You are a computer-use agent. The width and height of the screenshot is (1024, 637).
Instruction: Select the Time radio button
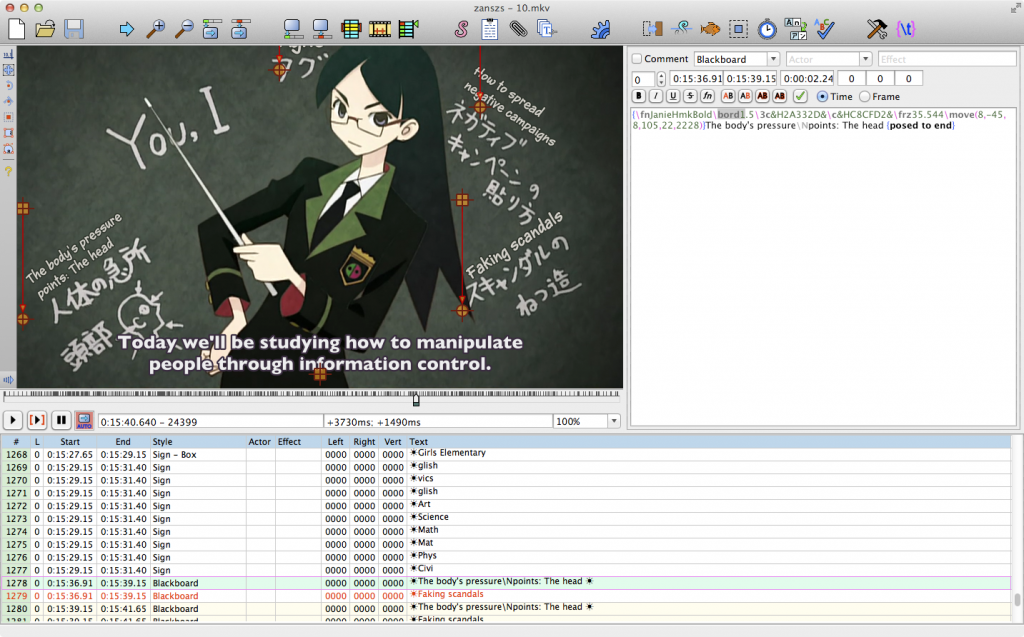click(x=823, y=97)
